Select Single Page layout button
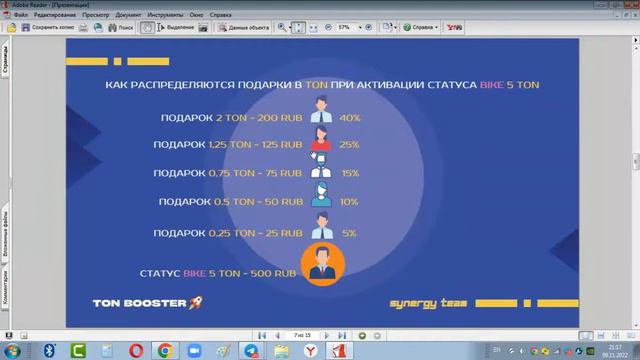 click(586, 336)
